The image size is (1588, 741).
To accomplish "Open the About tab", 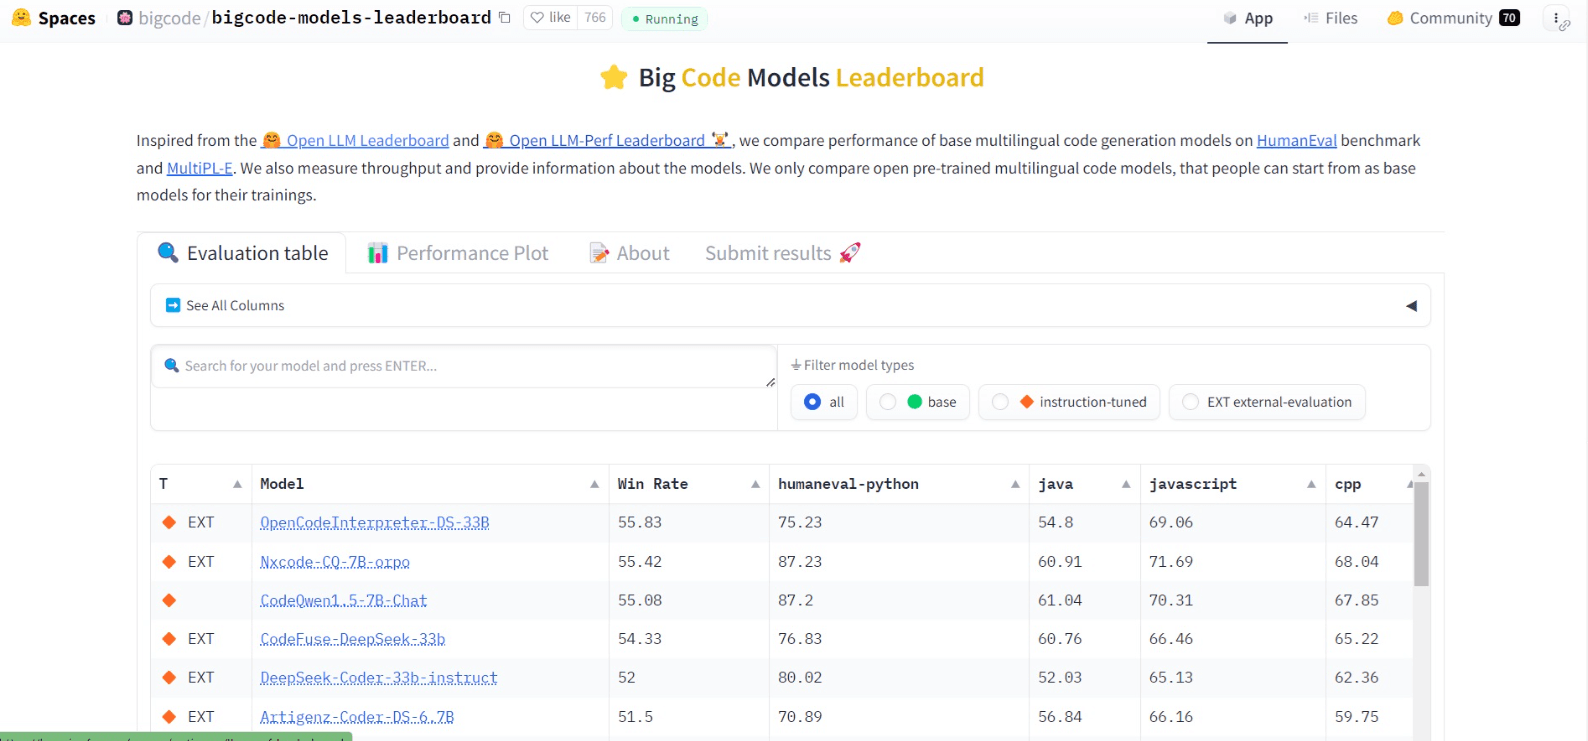I will tap(629, 253).
